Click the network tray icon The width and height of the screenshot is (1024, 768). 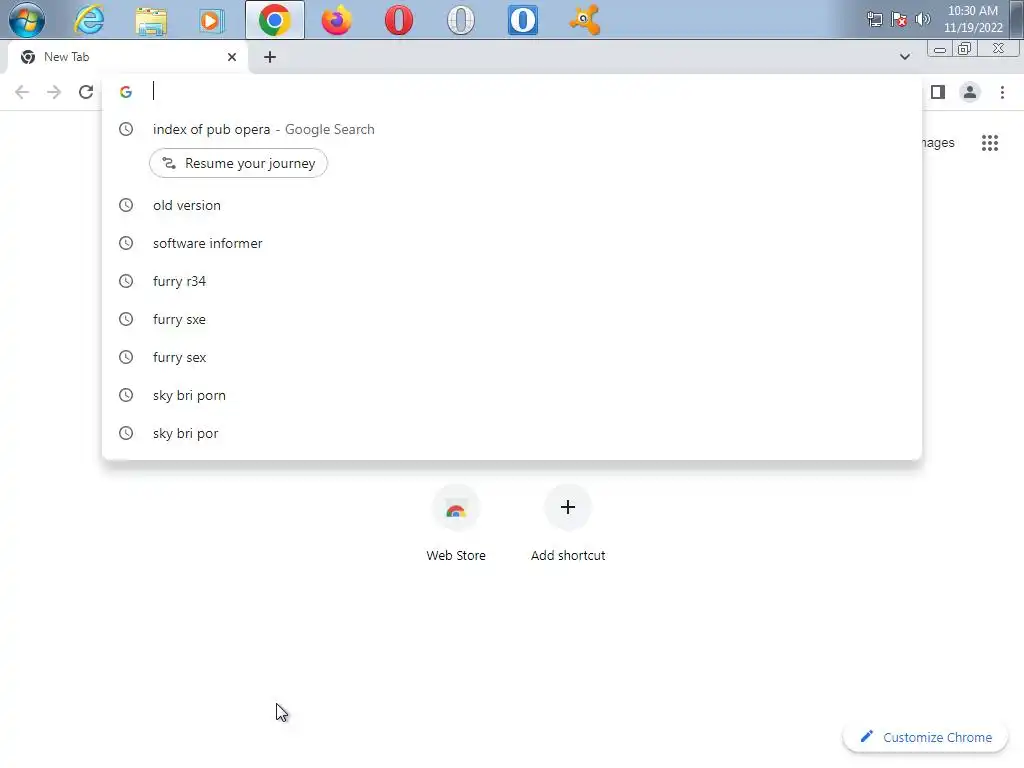pos(874,20)
